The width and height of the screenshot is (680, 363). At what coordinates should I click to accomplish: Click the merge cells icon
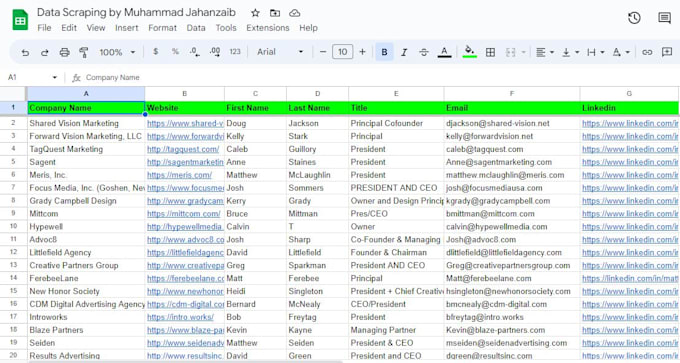(x=510, y=52)
